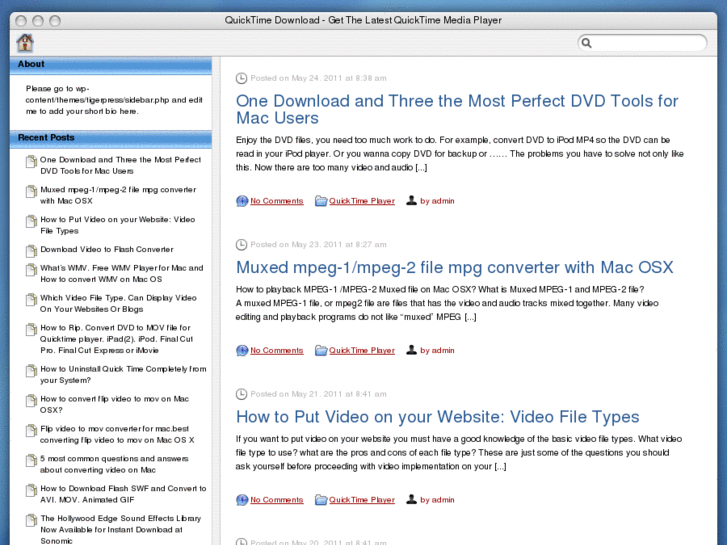Click 'by admin' text under Put Video post
This screenshot has width=727, height=545.
click(437, 500)
